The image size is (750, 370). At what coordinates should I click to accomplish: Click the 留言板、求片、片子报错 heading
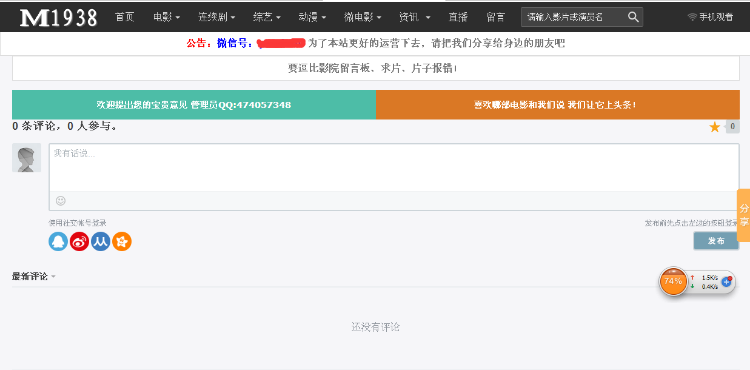372,68
